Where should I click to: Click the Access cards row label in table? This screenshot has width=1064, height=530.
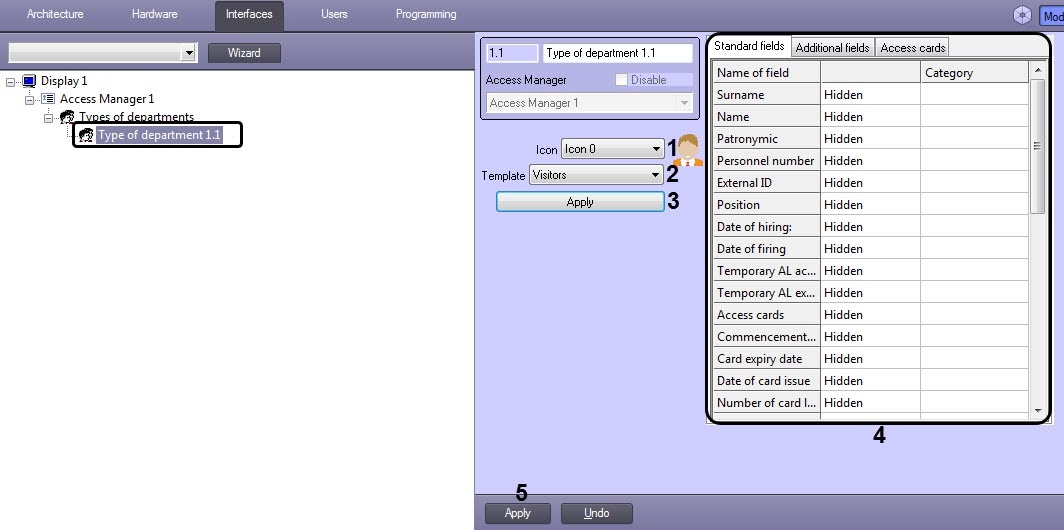766,315
